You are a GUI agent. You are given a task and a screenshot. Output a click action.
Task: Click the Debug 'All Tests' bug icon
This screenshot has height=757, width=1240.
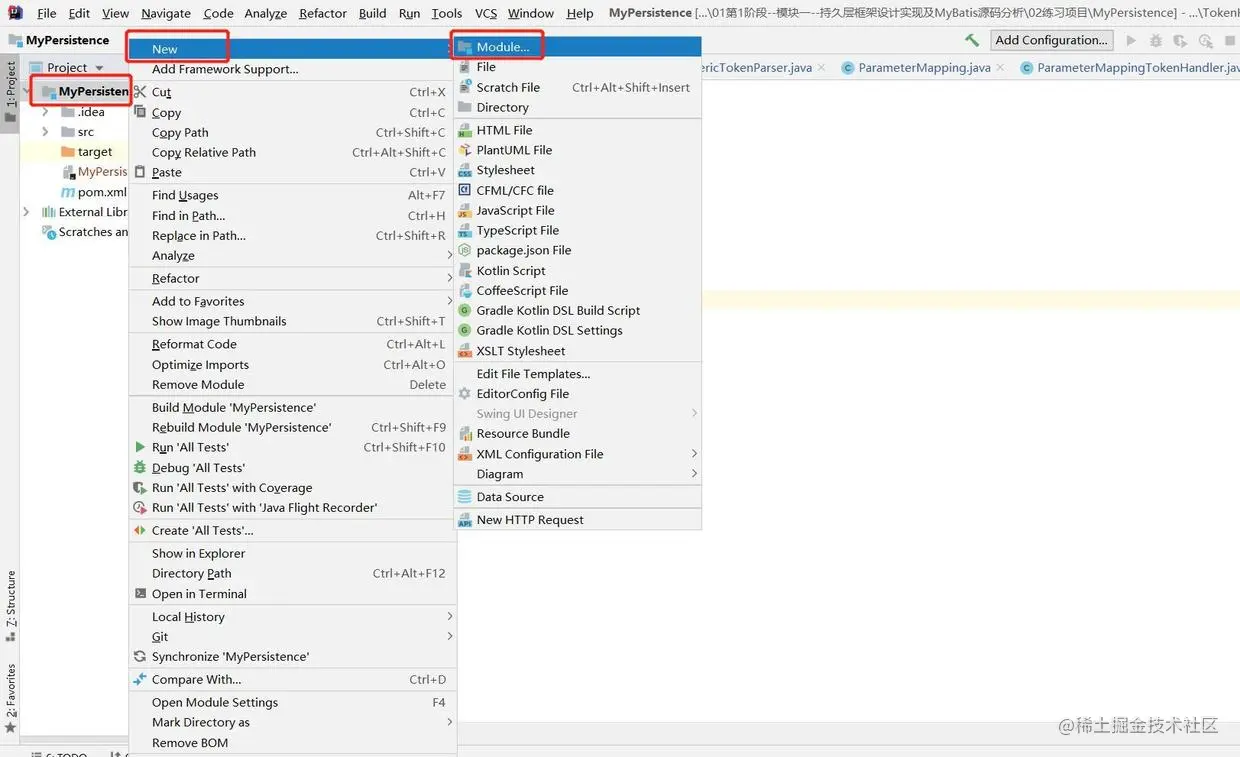140,467
